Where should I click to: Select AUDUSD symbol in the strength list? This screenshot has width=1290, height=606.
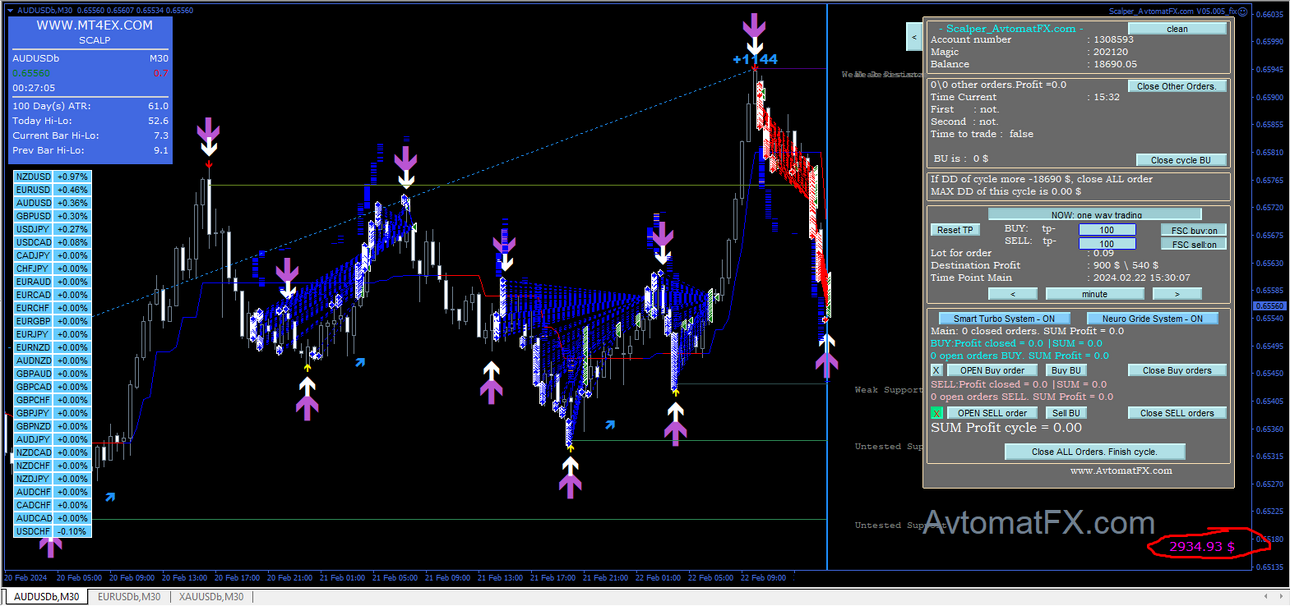33,202
